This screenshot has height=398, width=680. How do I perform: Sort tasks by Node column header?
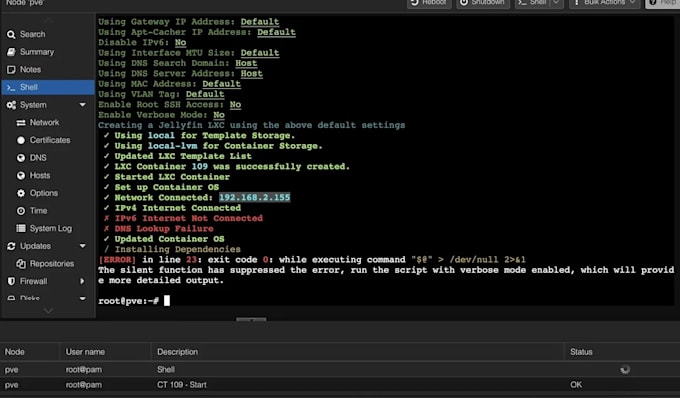29,352
